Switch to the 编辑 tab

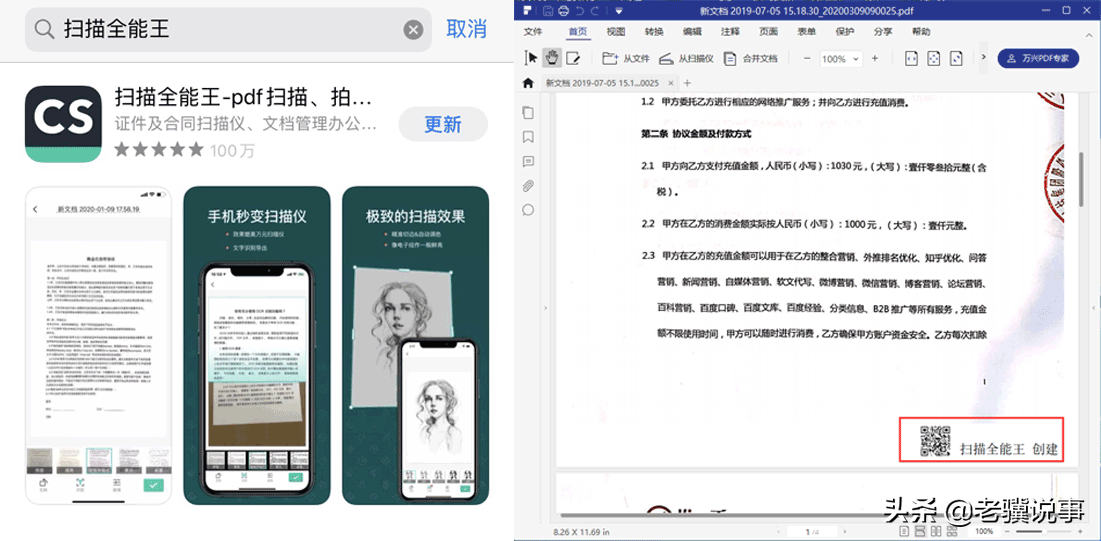point(692,32)
